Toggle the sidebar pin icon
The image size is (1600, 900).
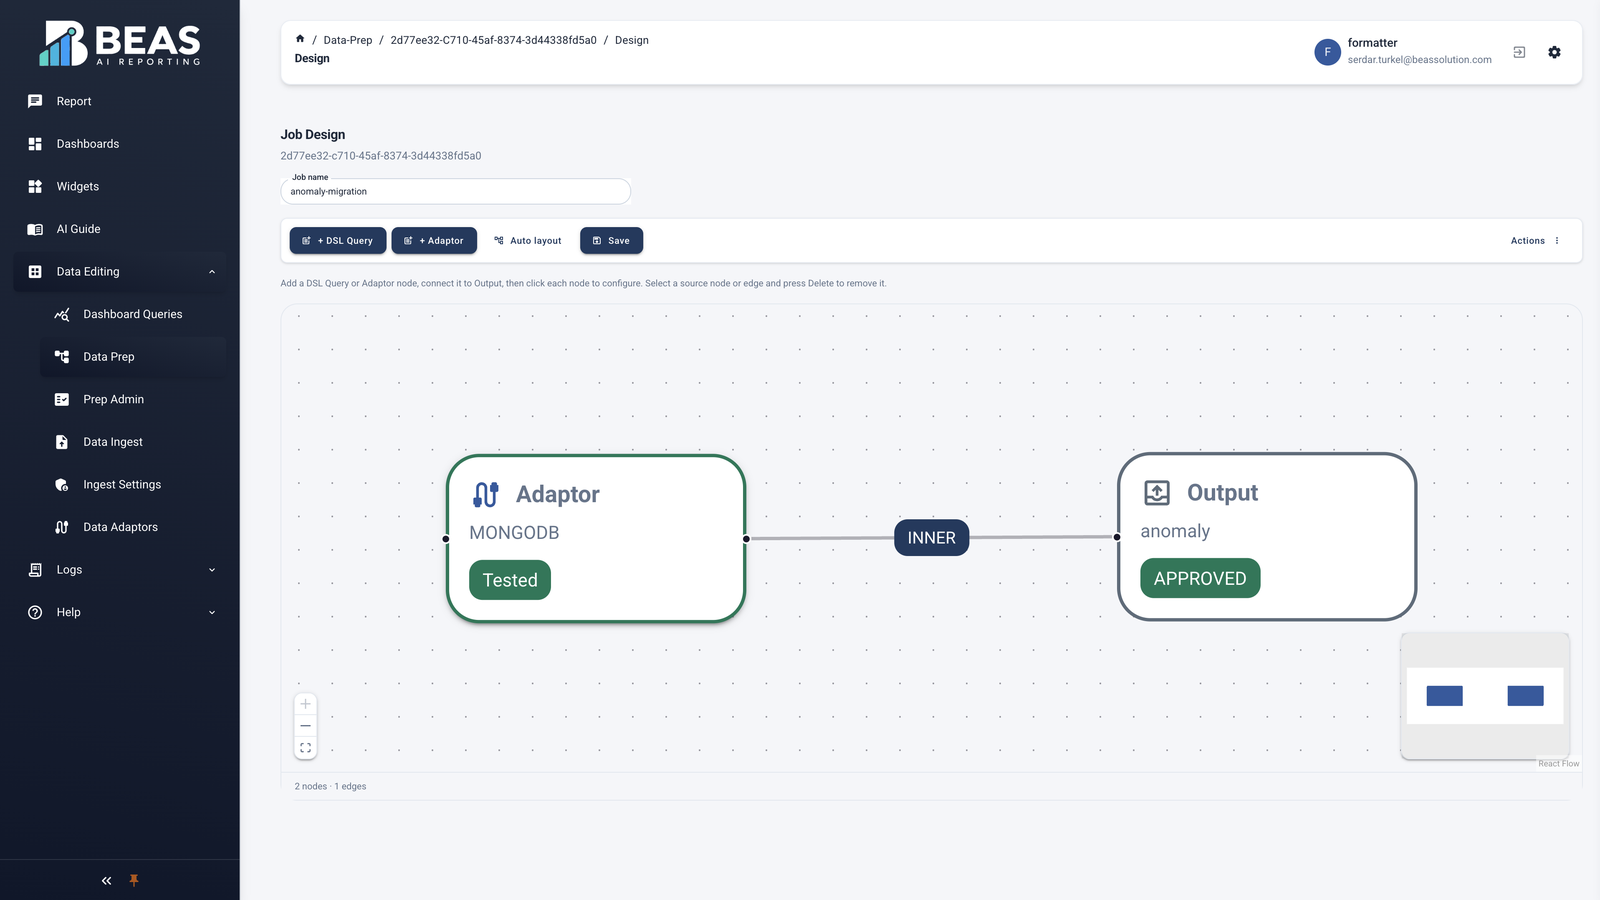pos(134,881)
